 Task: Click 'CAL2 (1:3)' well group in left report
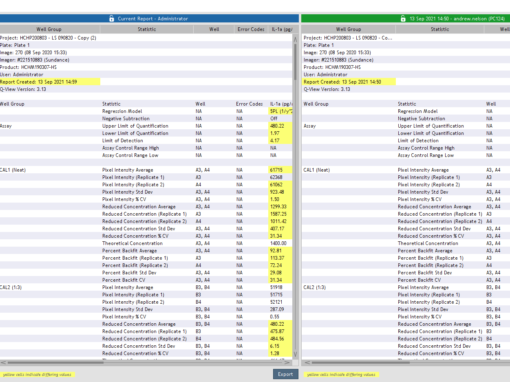[x=11, y=287]
